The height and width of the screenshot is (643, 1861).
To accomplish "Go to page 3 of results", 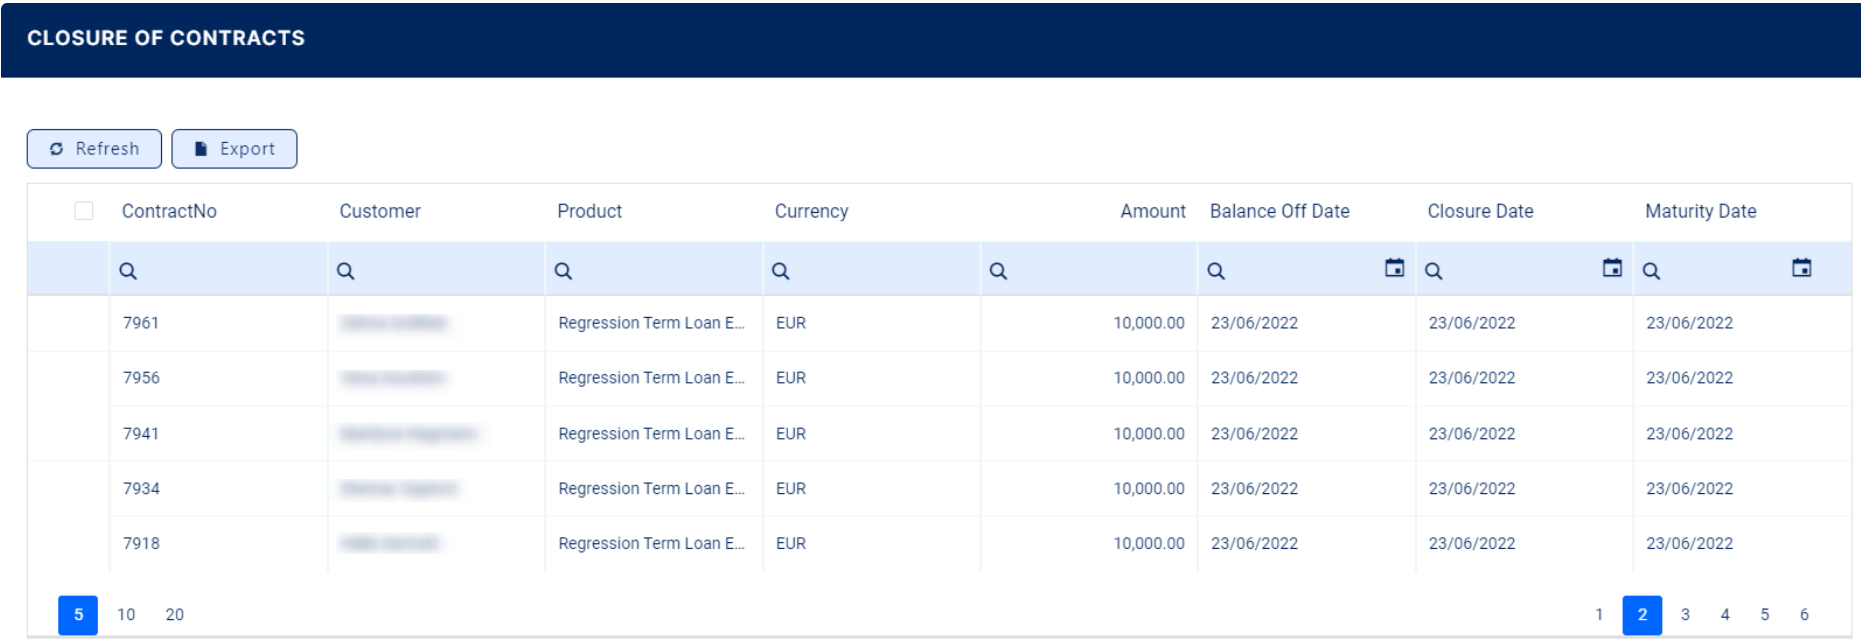I will point(1685,615).
